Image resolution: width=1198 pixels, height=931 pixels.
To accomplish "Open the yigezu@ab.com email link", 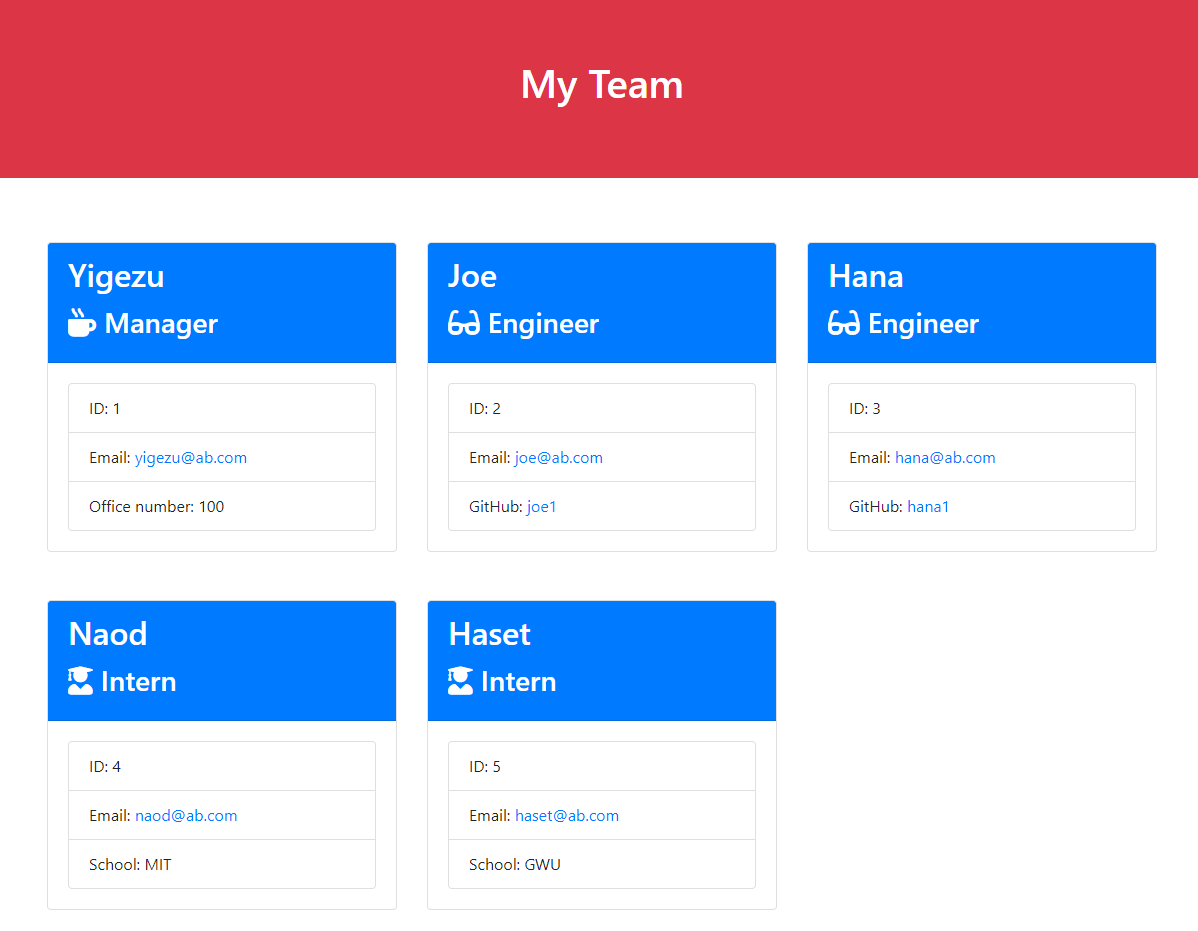I will click(190, 457).
